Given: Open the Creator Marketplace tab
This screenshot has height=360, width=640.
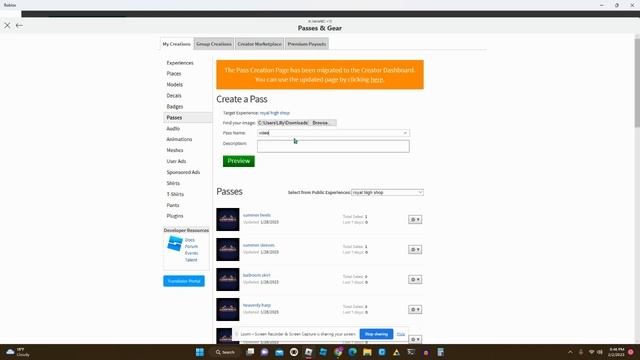Looking at the screenshot, I should 260,44.
